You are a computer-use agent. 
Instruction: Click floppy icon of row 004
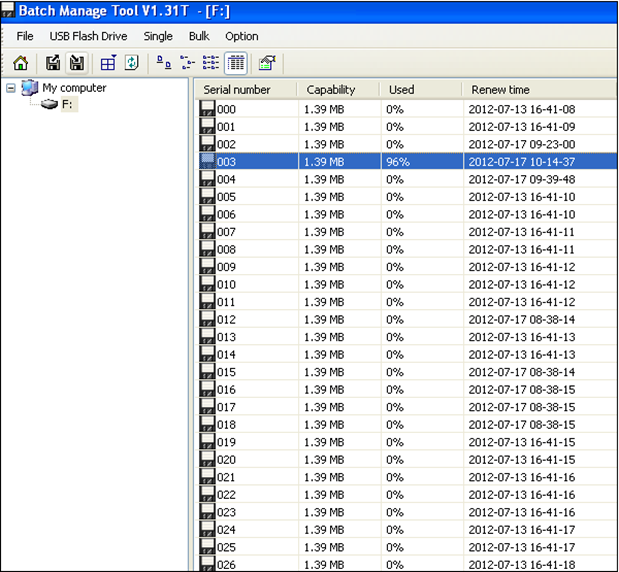pos(207,179)
